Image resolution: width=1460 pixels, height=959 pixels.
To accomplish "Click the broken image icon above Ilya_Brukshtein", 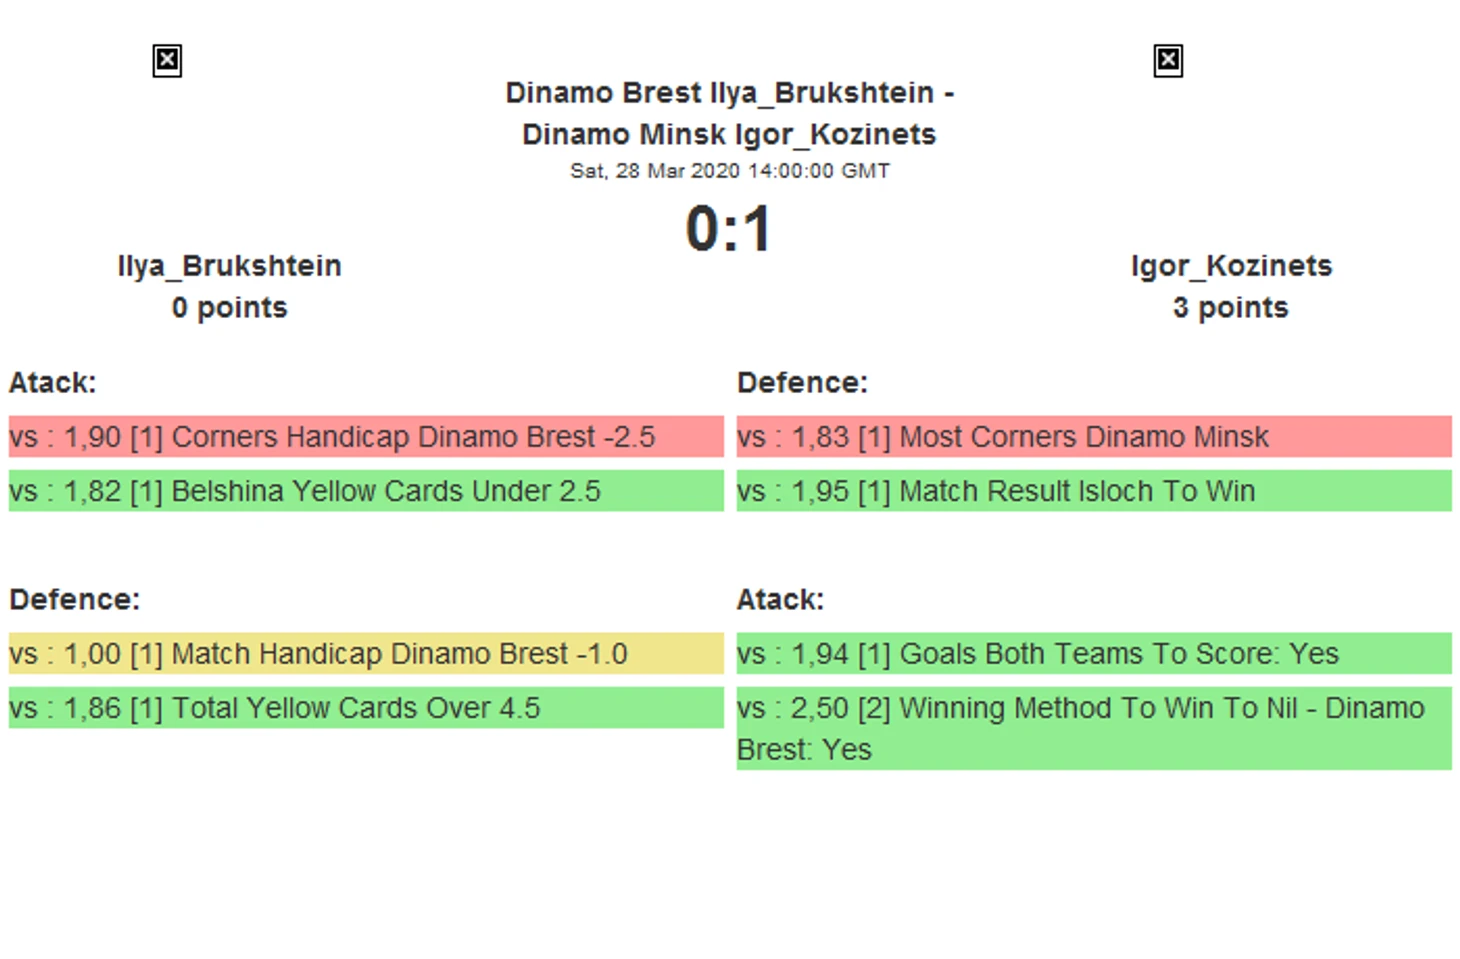I will click(167, 61).
